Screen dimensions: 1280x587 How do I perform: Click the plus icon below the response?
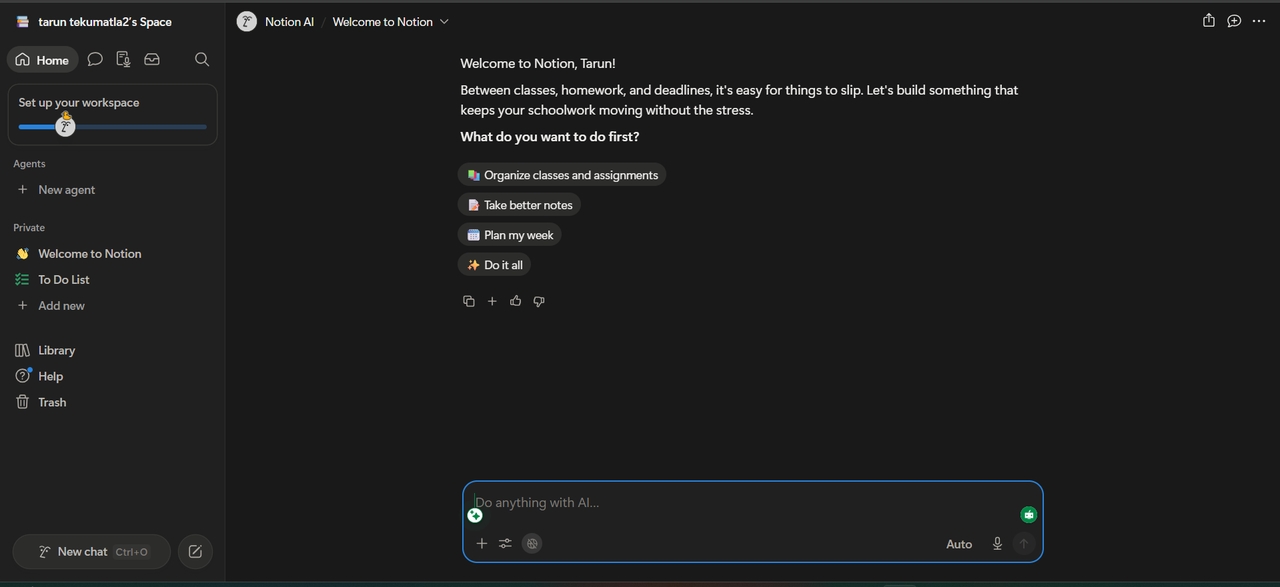[x=492, y=301]
